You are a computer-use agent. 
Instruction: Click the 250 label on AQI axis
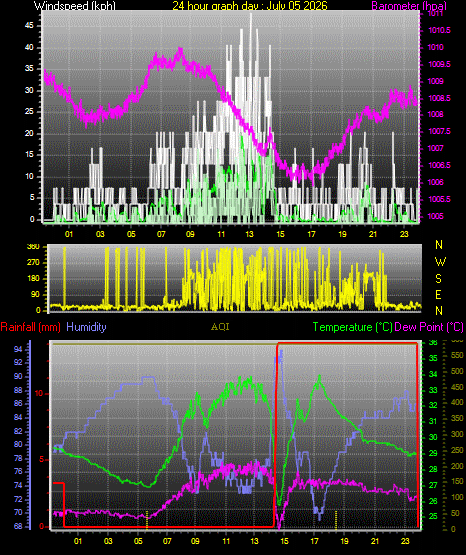(458, 450)
